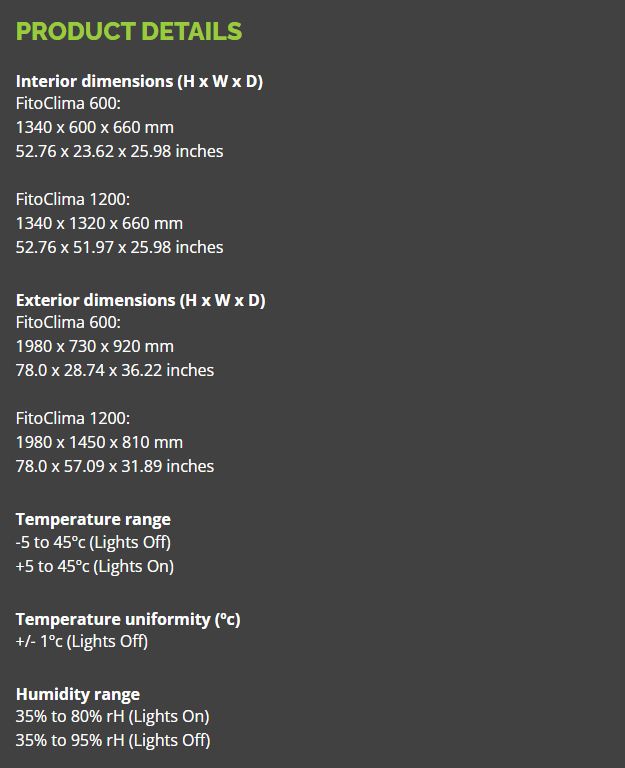The width and height of the screenshot is (625, 768).
Task: Select the 52.76 x 23.62 x 25.98 inches line
Action: tap(120, 151)
